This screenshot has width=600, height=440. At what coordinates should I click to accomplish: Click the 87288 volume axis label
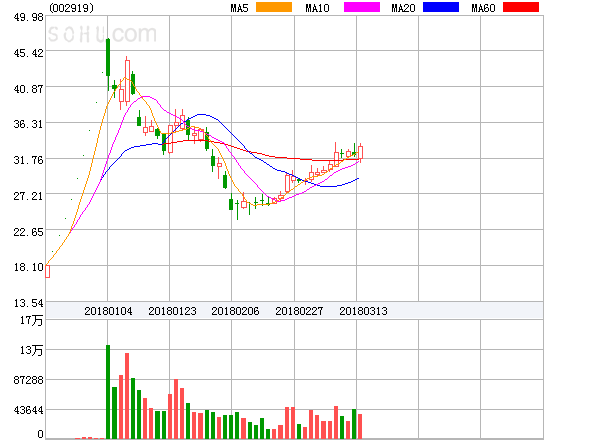click(29, 380)
